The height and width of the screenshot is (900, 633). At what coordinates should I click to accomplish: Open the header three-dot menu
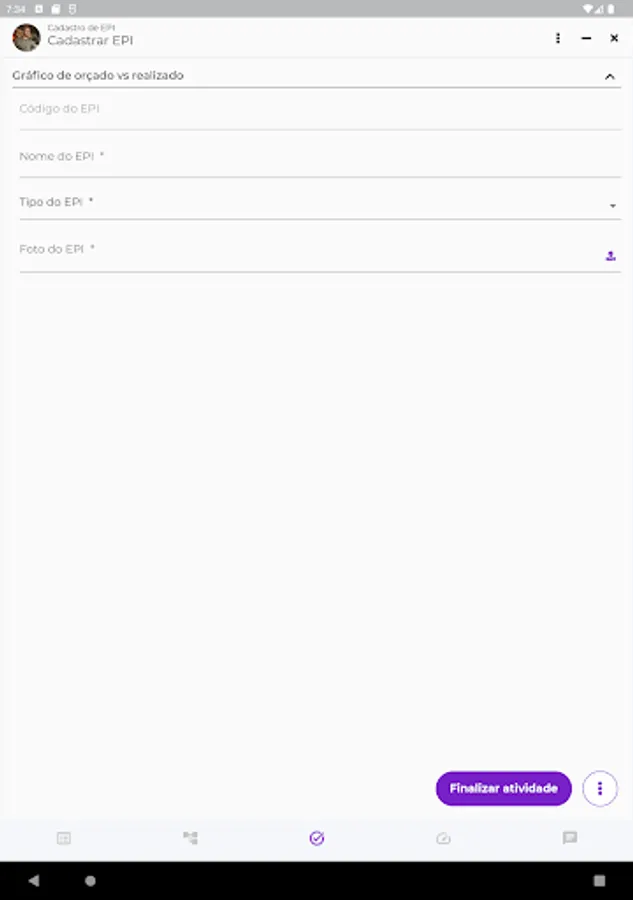[558, 38]
